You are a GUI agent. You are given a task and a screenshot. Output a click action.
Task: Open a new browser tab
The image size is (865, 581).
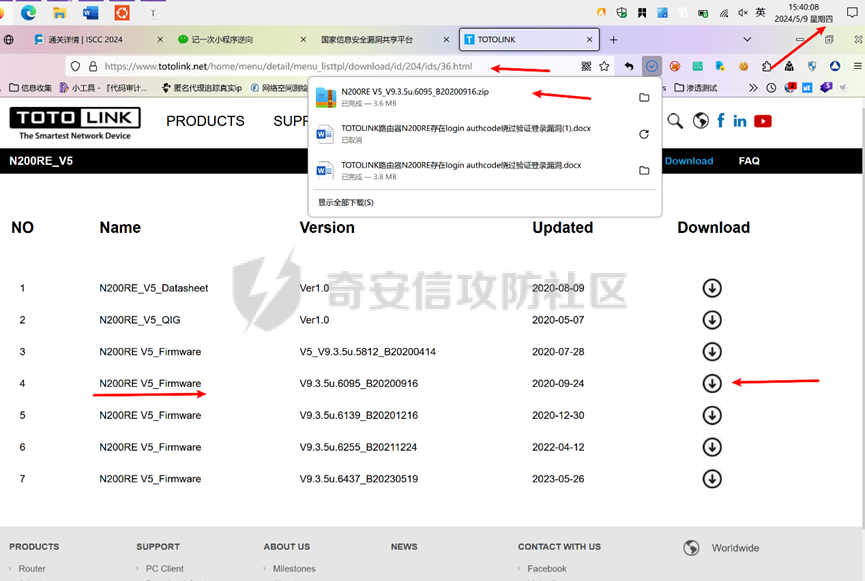[x=613, y=40]
